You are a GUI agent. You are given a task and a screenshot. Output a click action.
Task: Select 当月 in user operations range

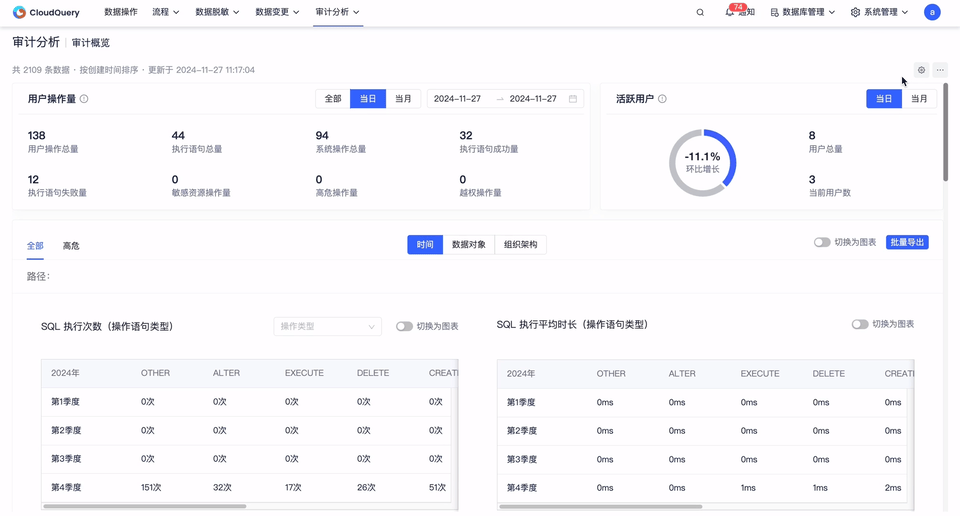click(403, 99)
